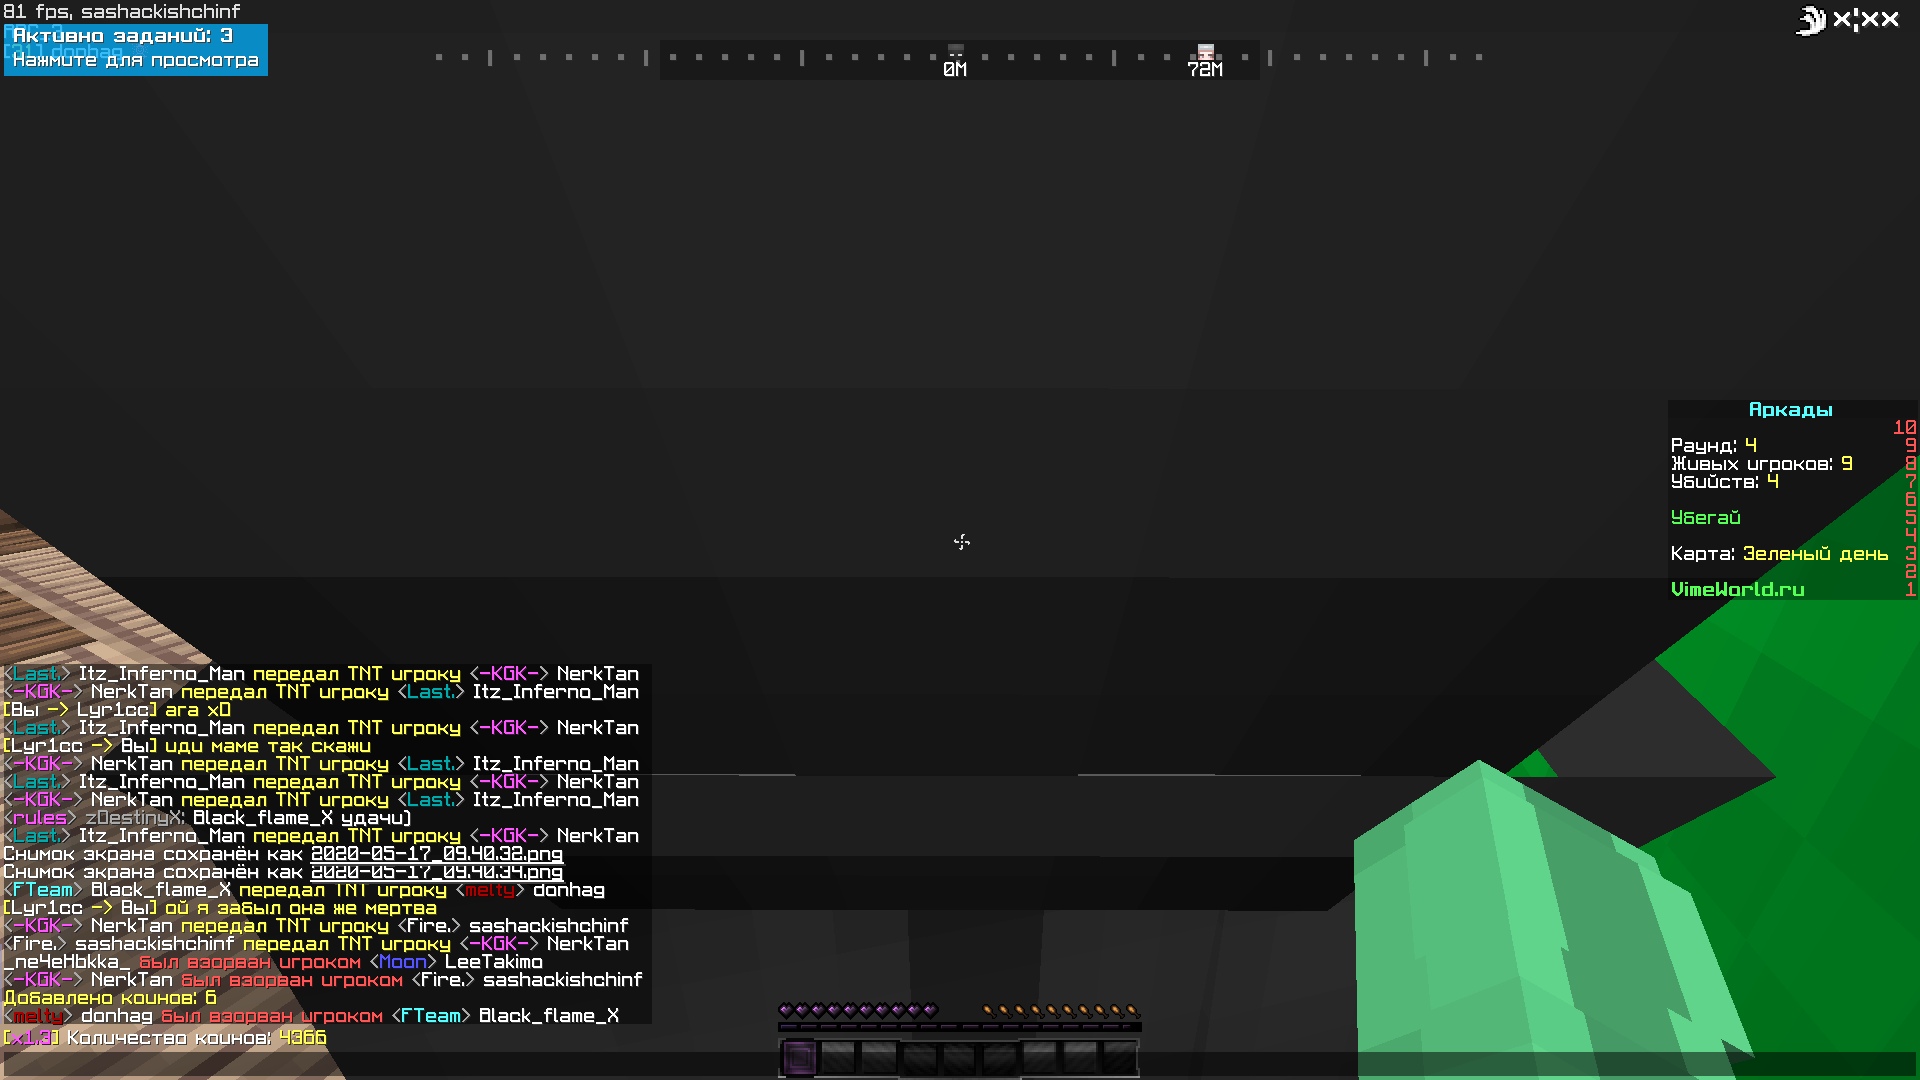Click line 'NerkTan был взорван игроком sashackishchinf'
The width and height of the screenshot is (1920, 1080).
(323, 980)
